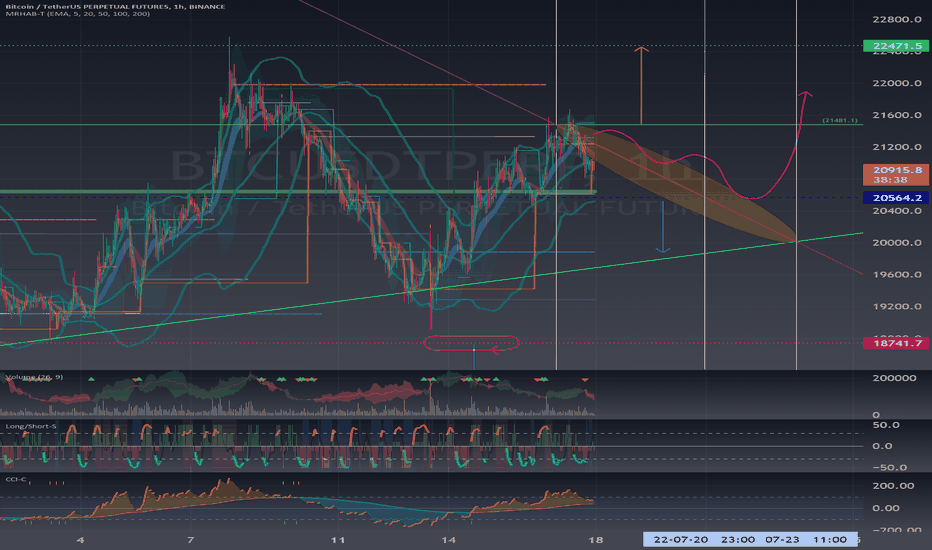This screenshot has height=550, width=932.
Task: Click the 0.00 CCI scale value
Action: (x=886, y=508)
